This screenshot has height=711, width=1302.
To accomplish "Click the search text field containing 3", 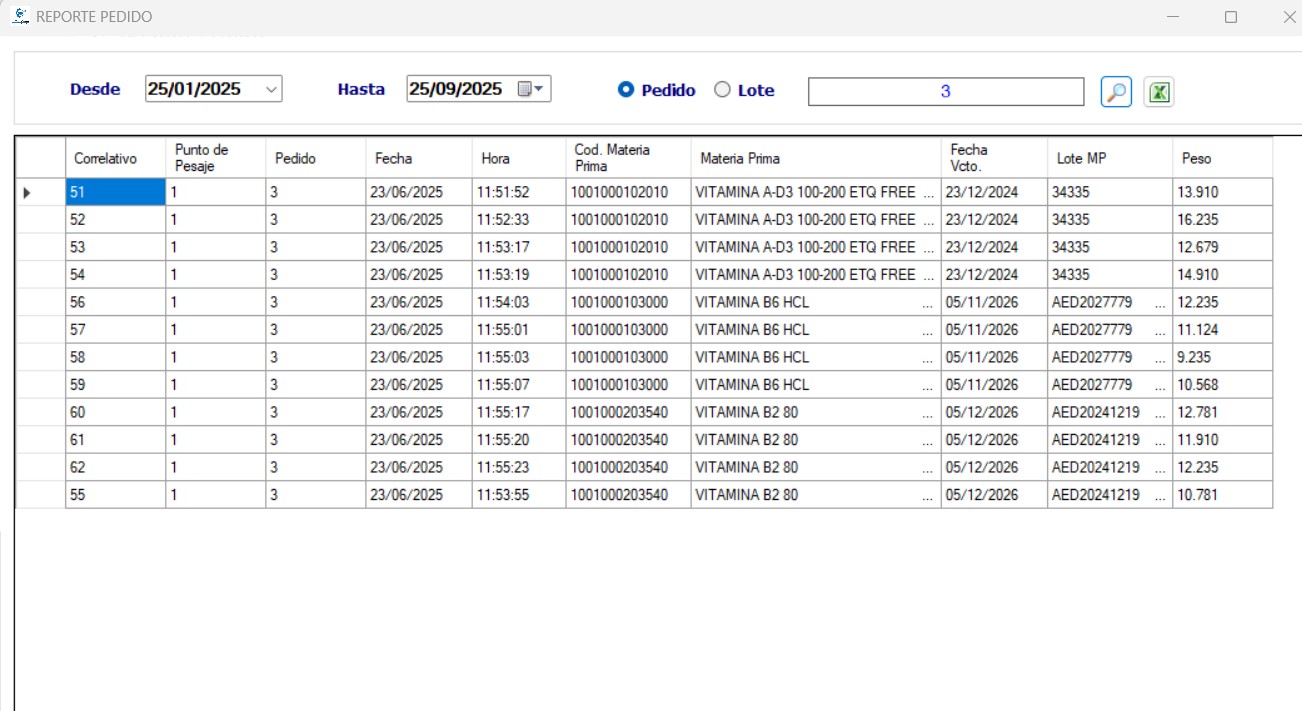I will pos(945,92).
